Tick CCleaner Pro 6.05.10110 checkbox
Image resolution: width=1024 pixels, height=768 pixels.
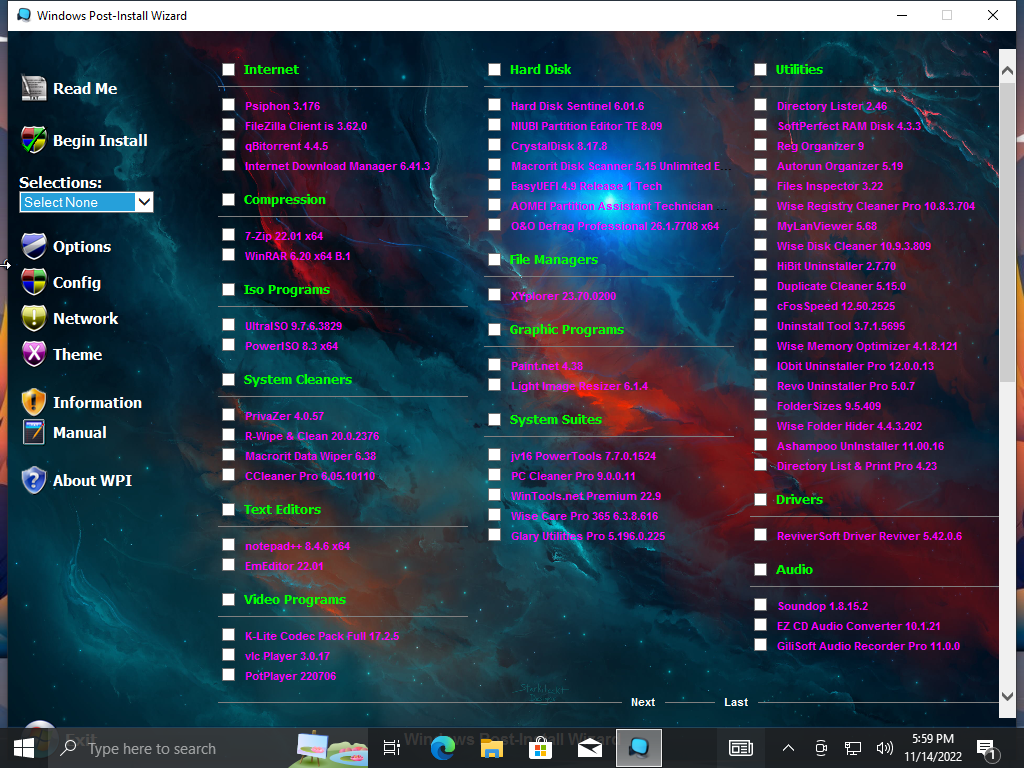(x=228, y=475)
